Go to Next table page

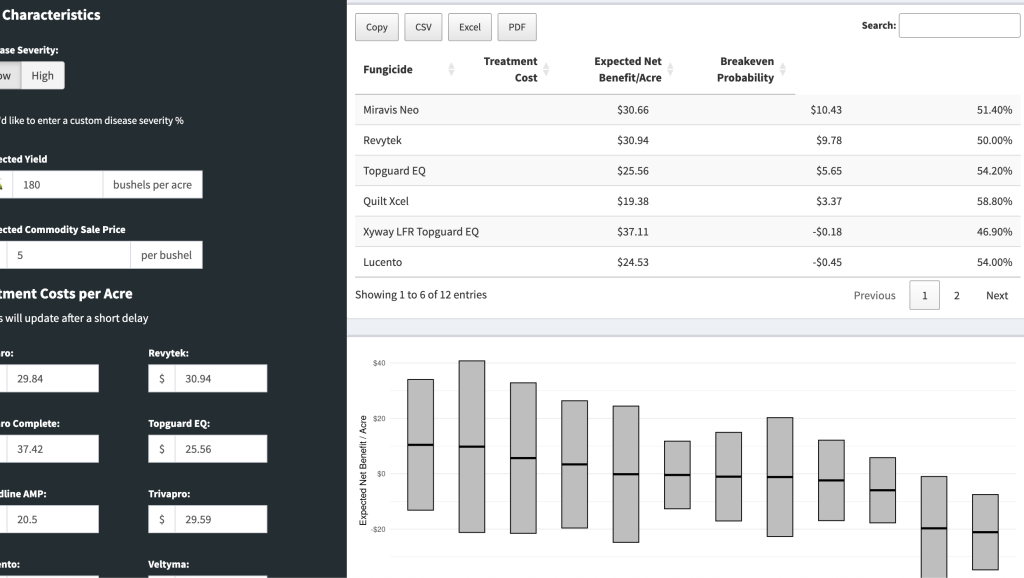point(997,295)
